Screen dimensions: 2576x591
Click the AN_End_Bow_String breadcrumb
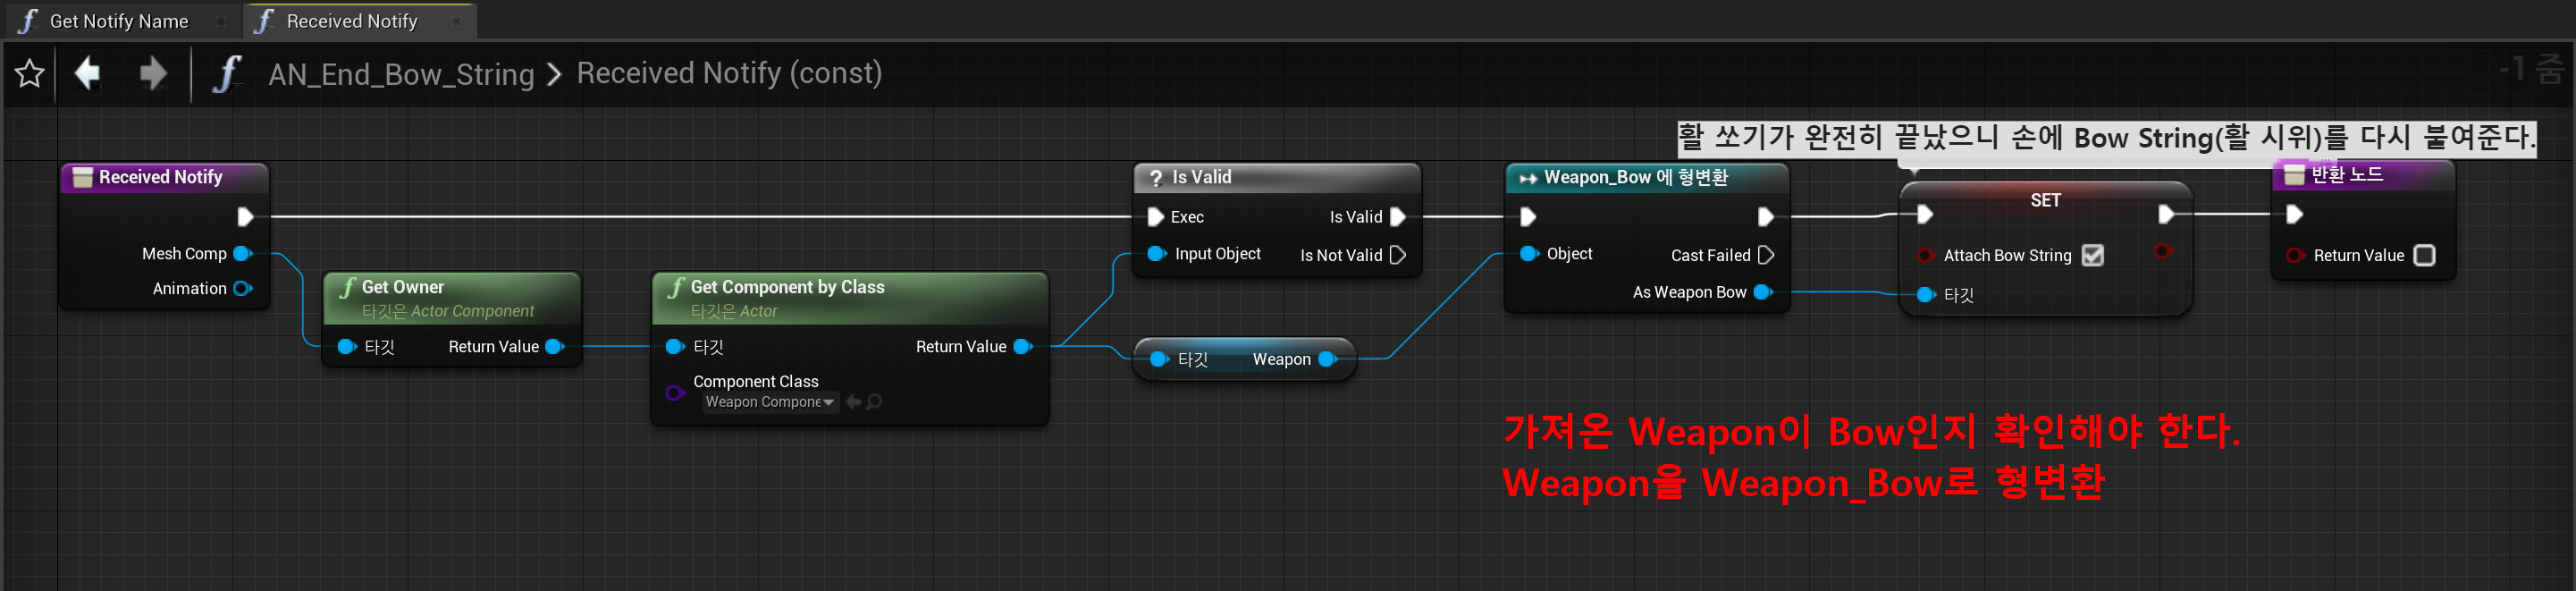401,74
